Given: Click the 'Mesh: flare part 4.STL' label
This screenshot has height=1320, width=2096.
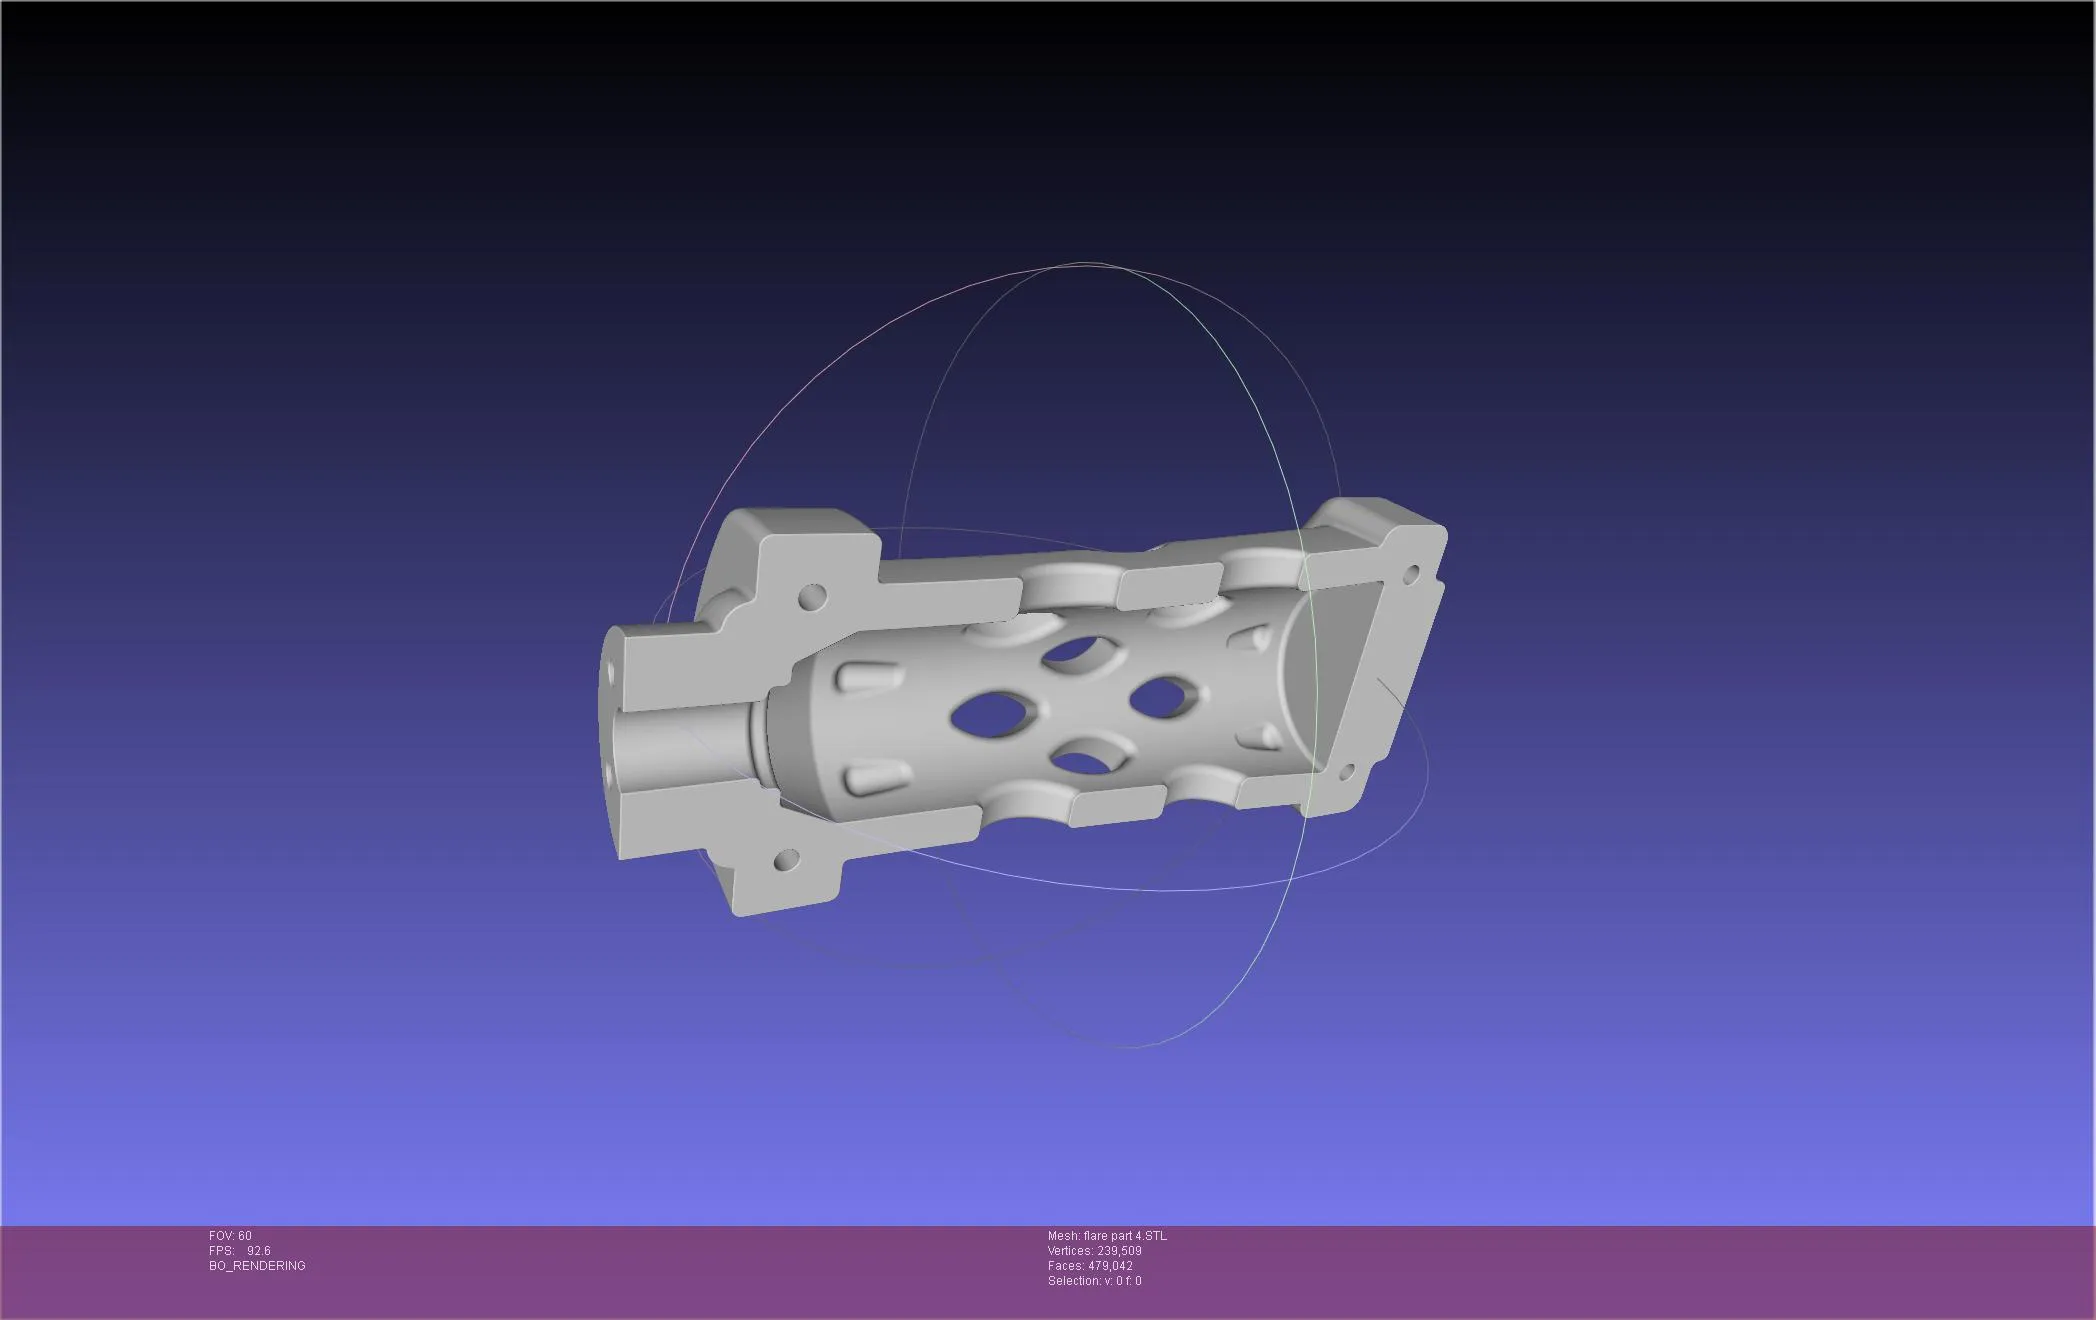Looking at the screenshot, I should tap(1107, 1236).
